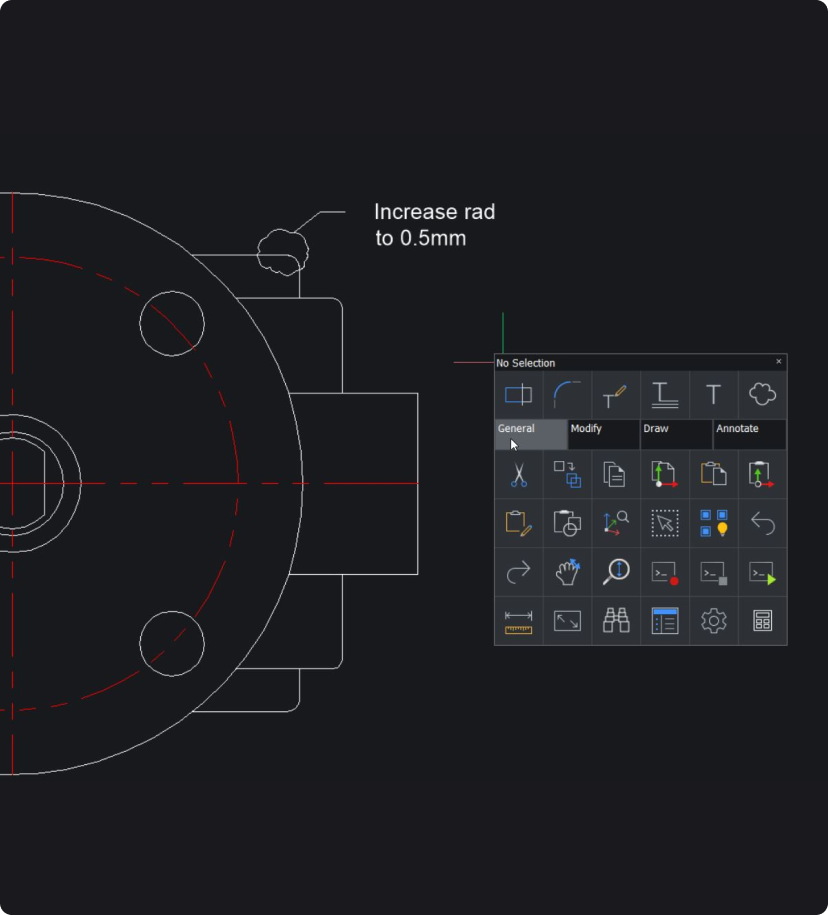This screenshot has width=828, height=915.
Task: Click the "Increase rad to 0.5mm" annotation text
Action: [433, 225]
